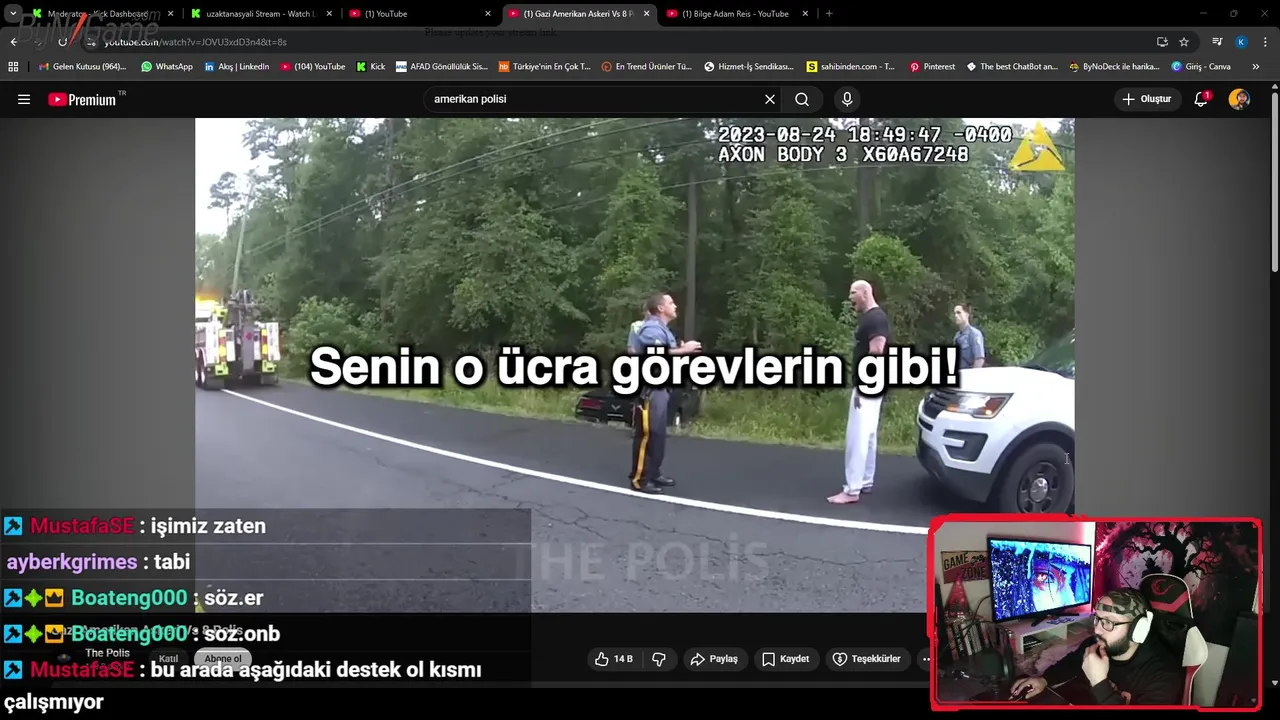Start voice search with the microphone
The width and height of the screenshot is (1280, 720).
847,99
